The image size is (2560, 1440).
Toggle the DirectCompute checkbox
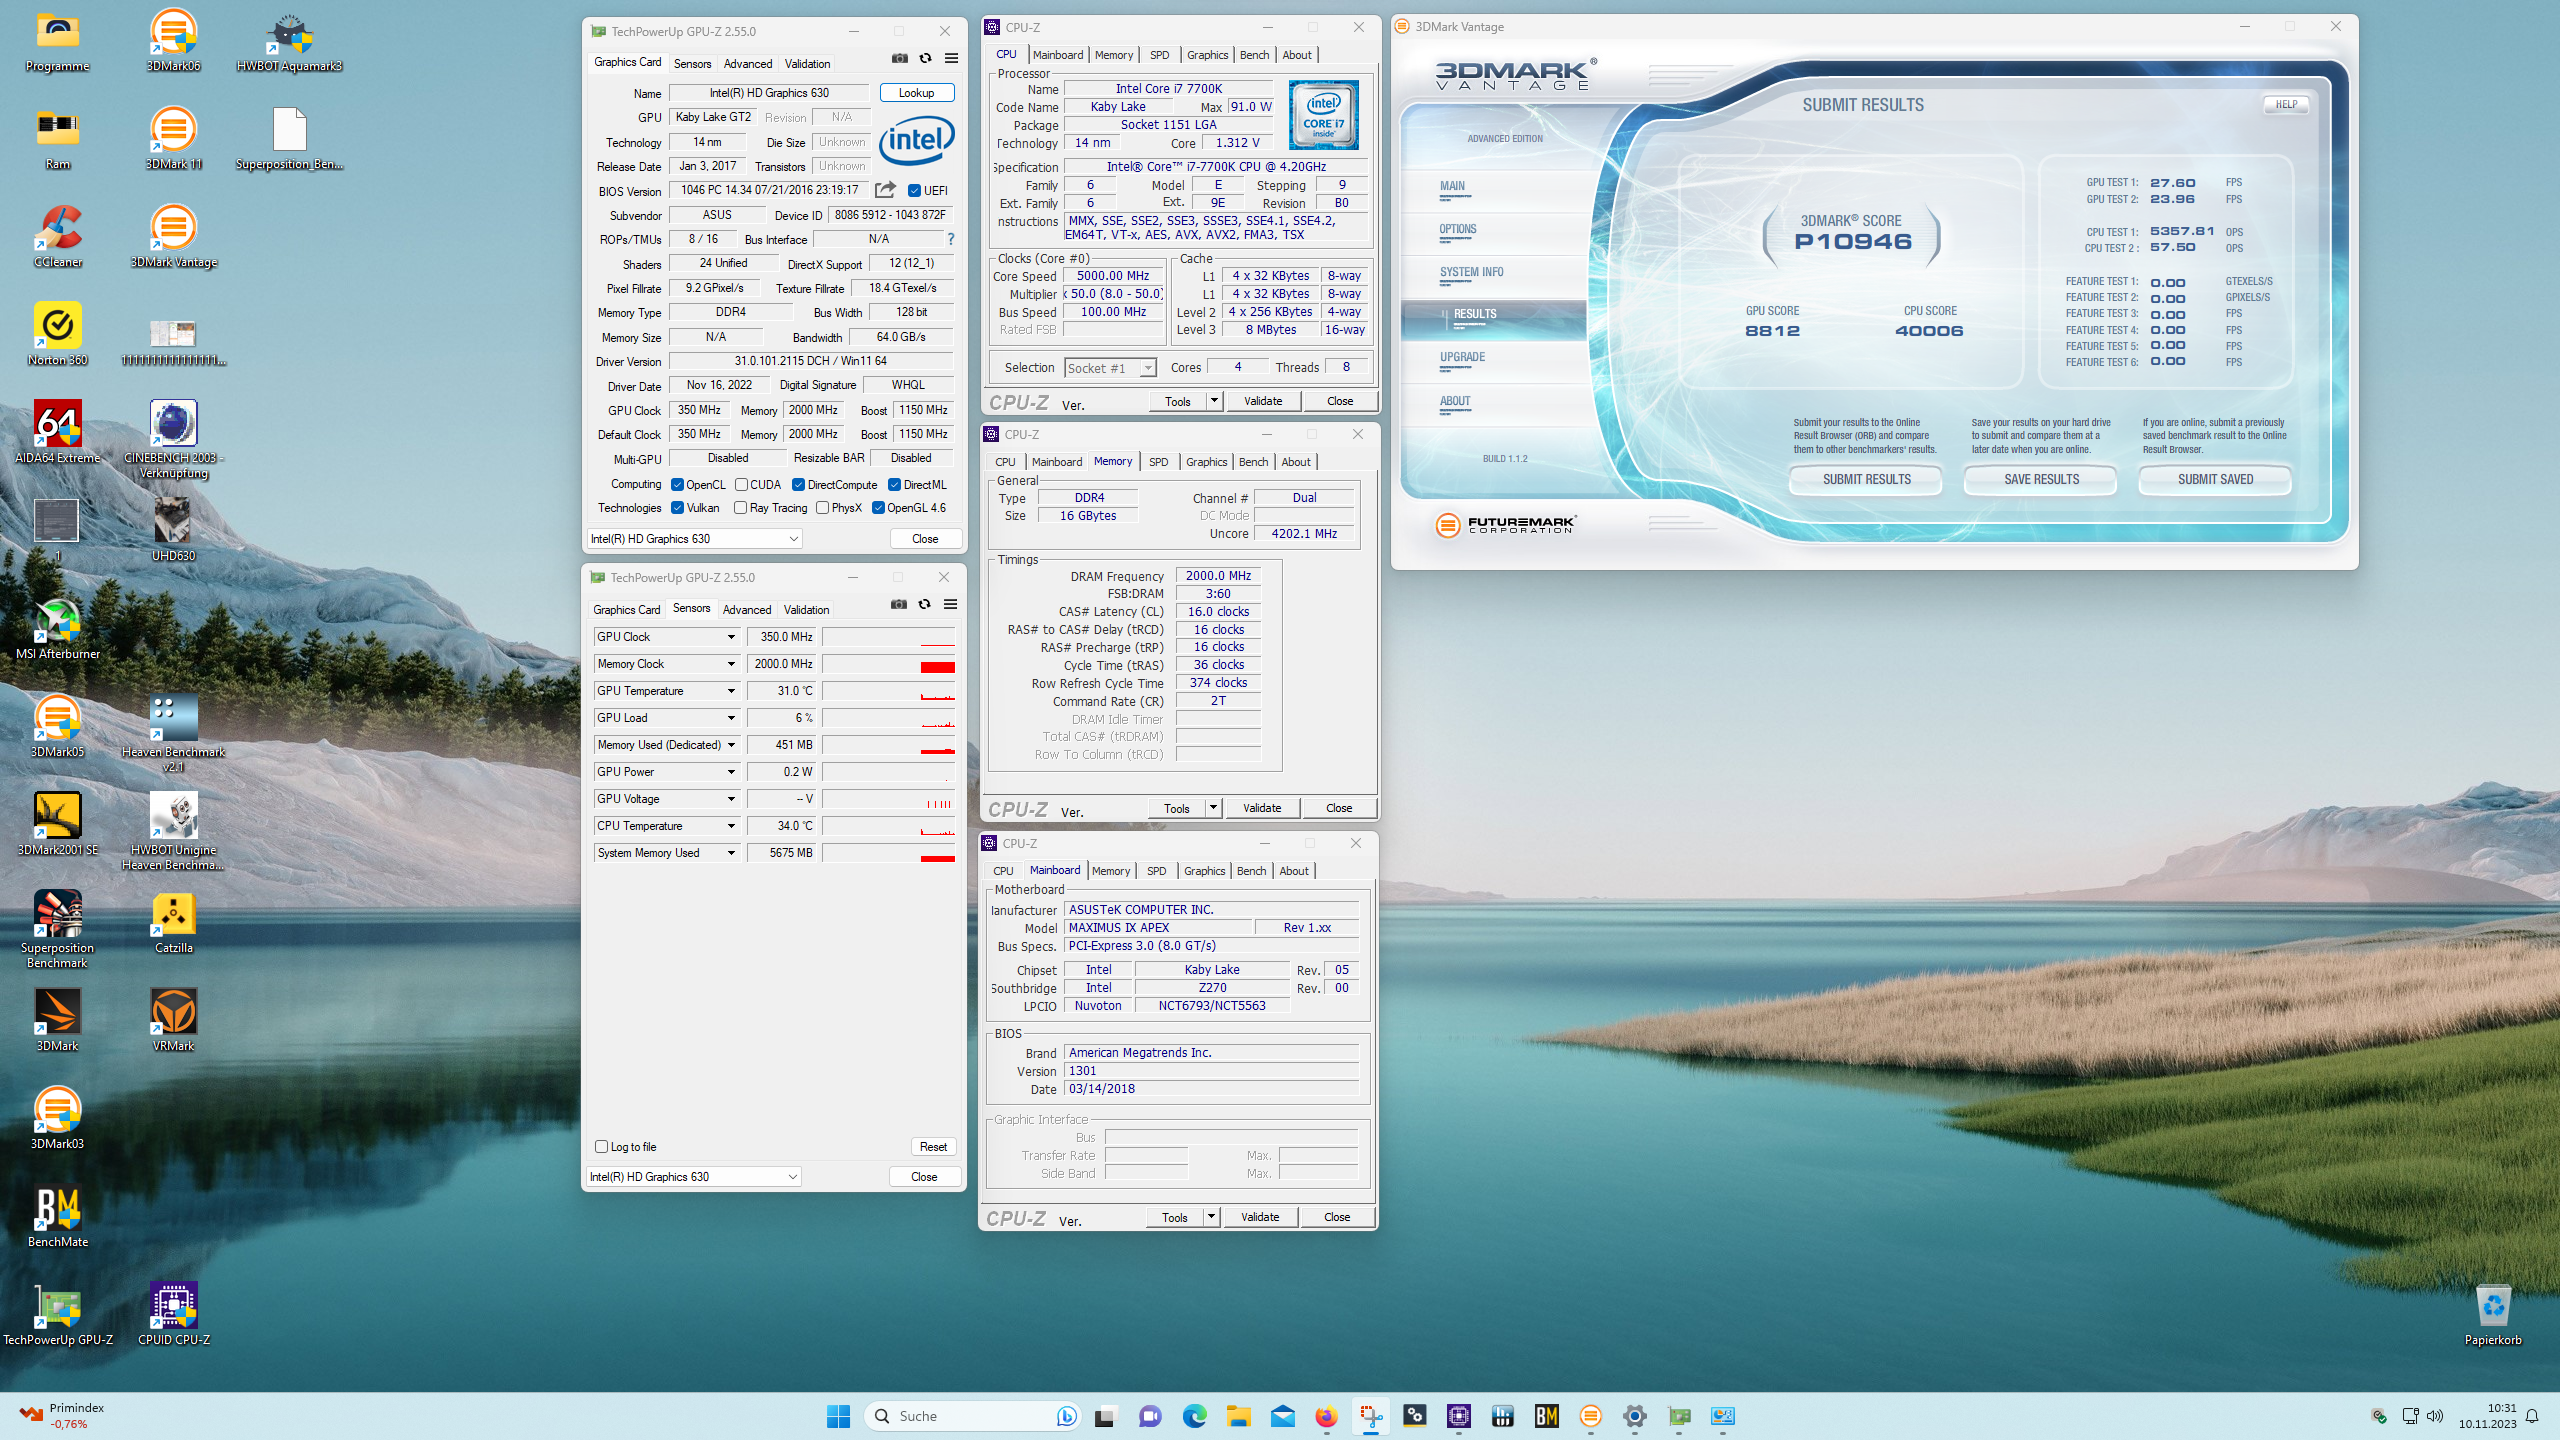click(x=798, y=485)
